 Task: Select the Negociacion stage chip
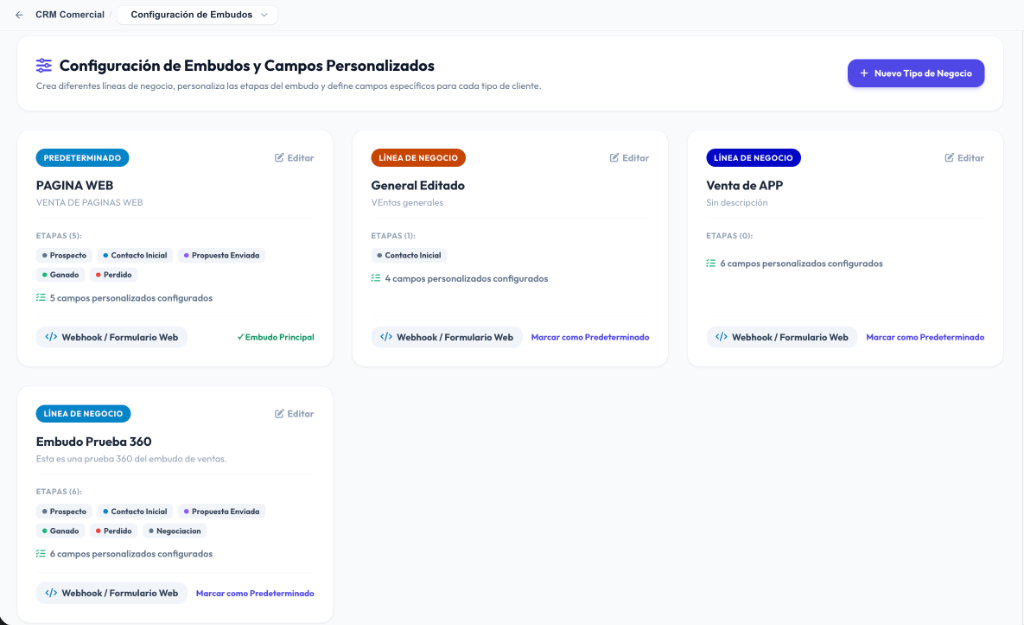pyautogui.click(x=174, y=531)
